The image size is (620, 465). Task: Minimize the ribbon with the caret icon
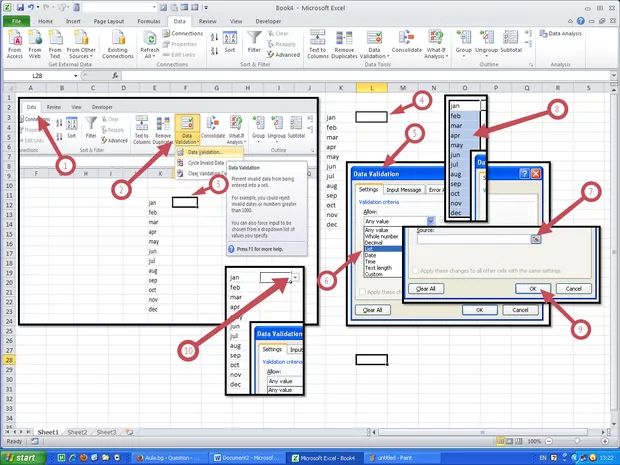click(x=570, y=21)
